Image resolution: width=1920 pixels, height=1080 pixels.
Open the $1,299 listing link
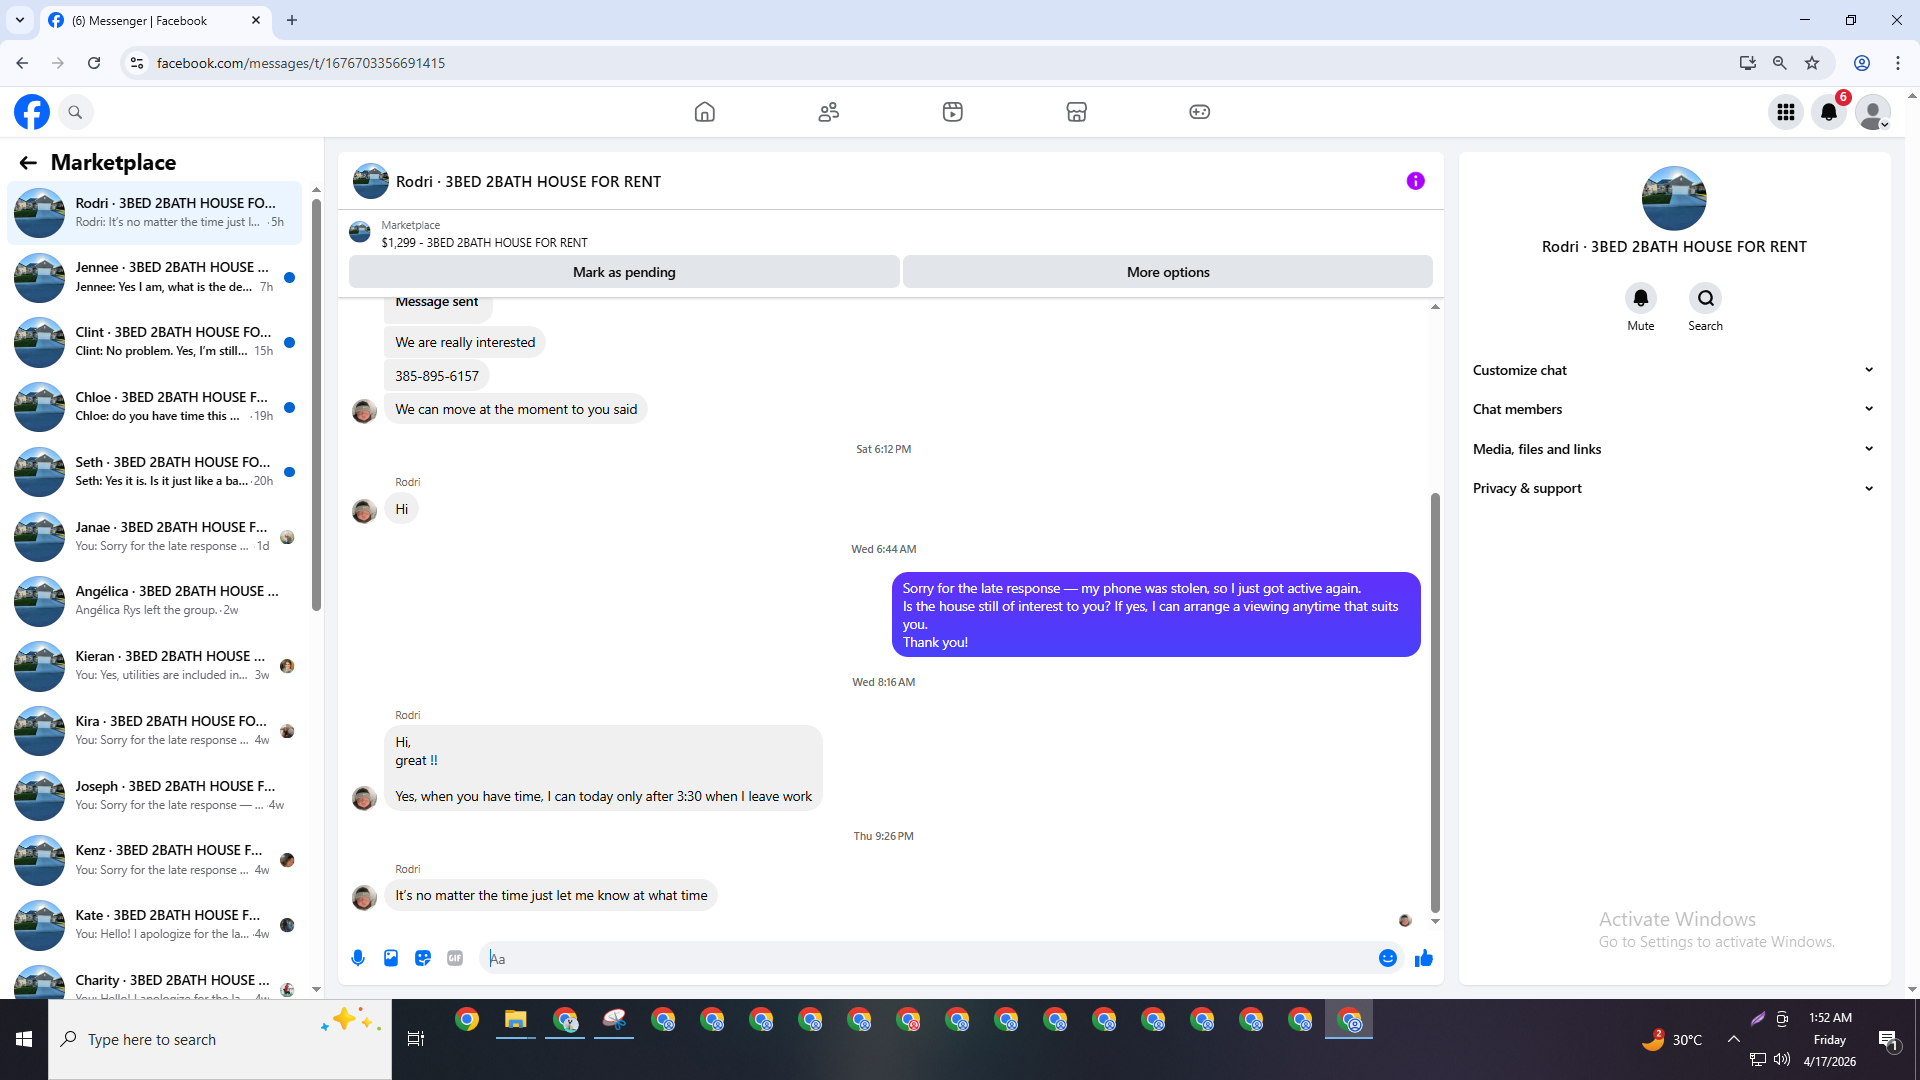point(484,243)
